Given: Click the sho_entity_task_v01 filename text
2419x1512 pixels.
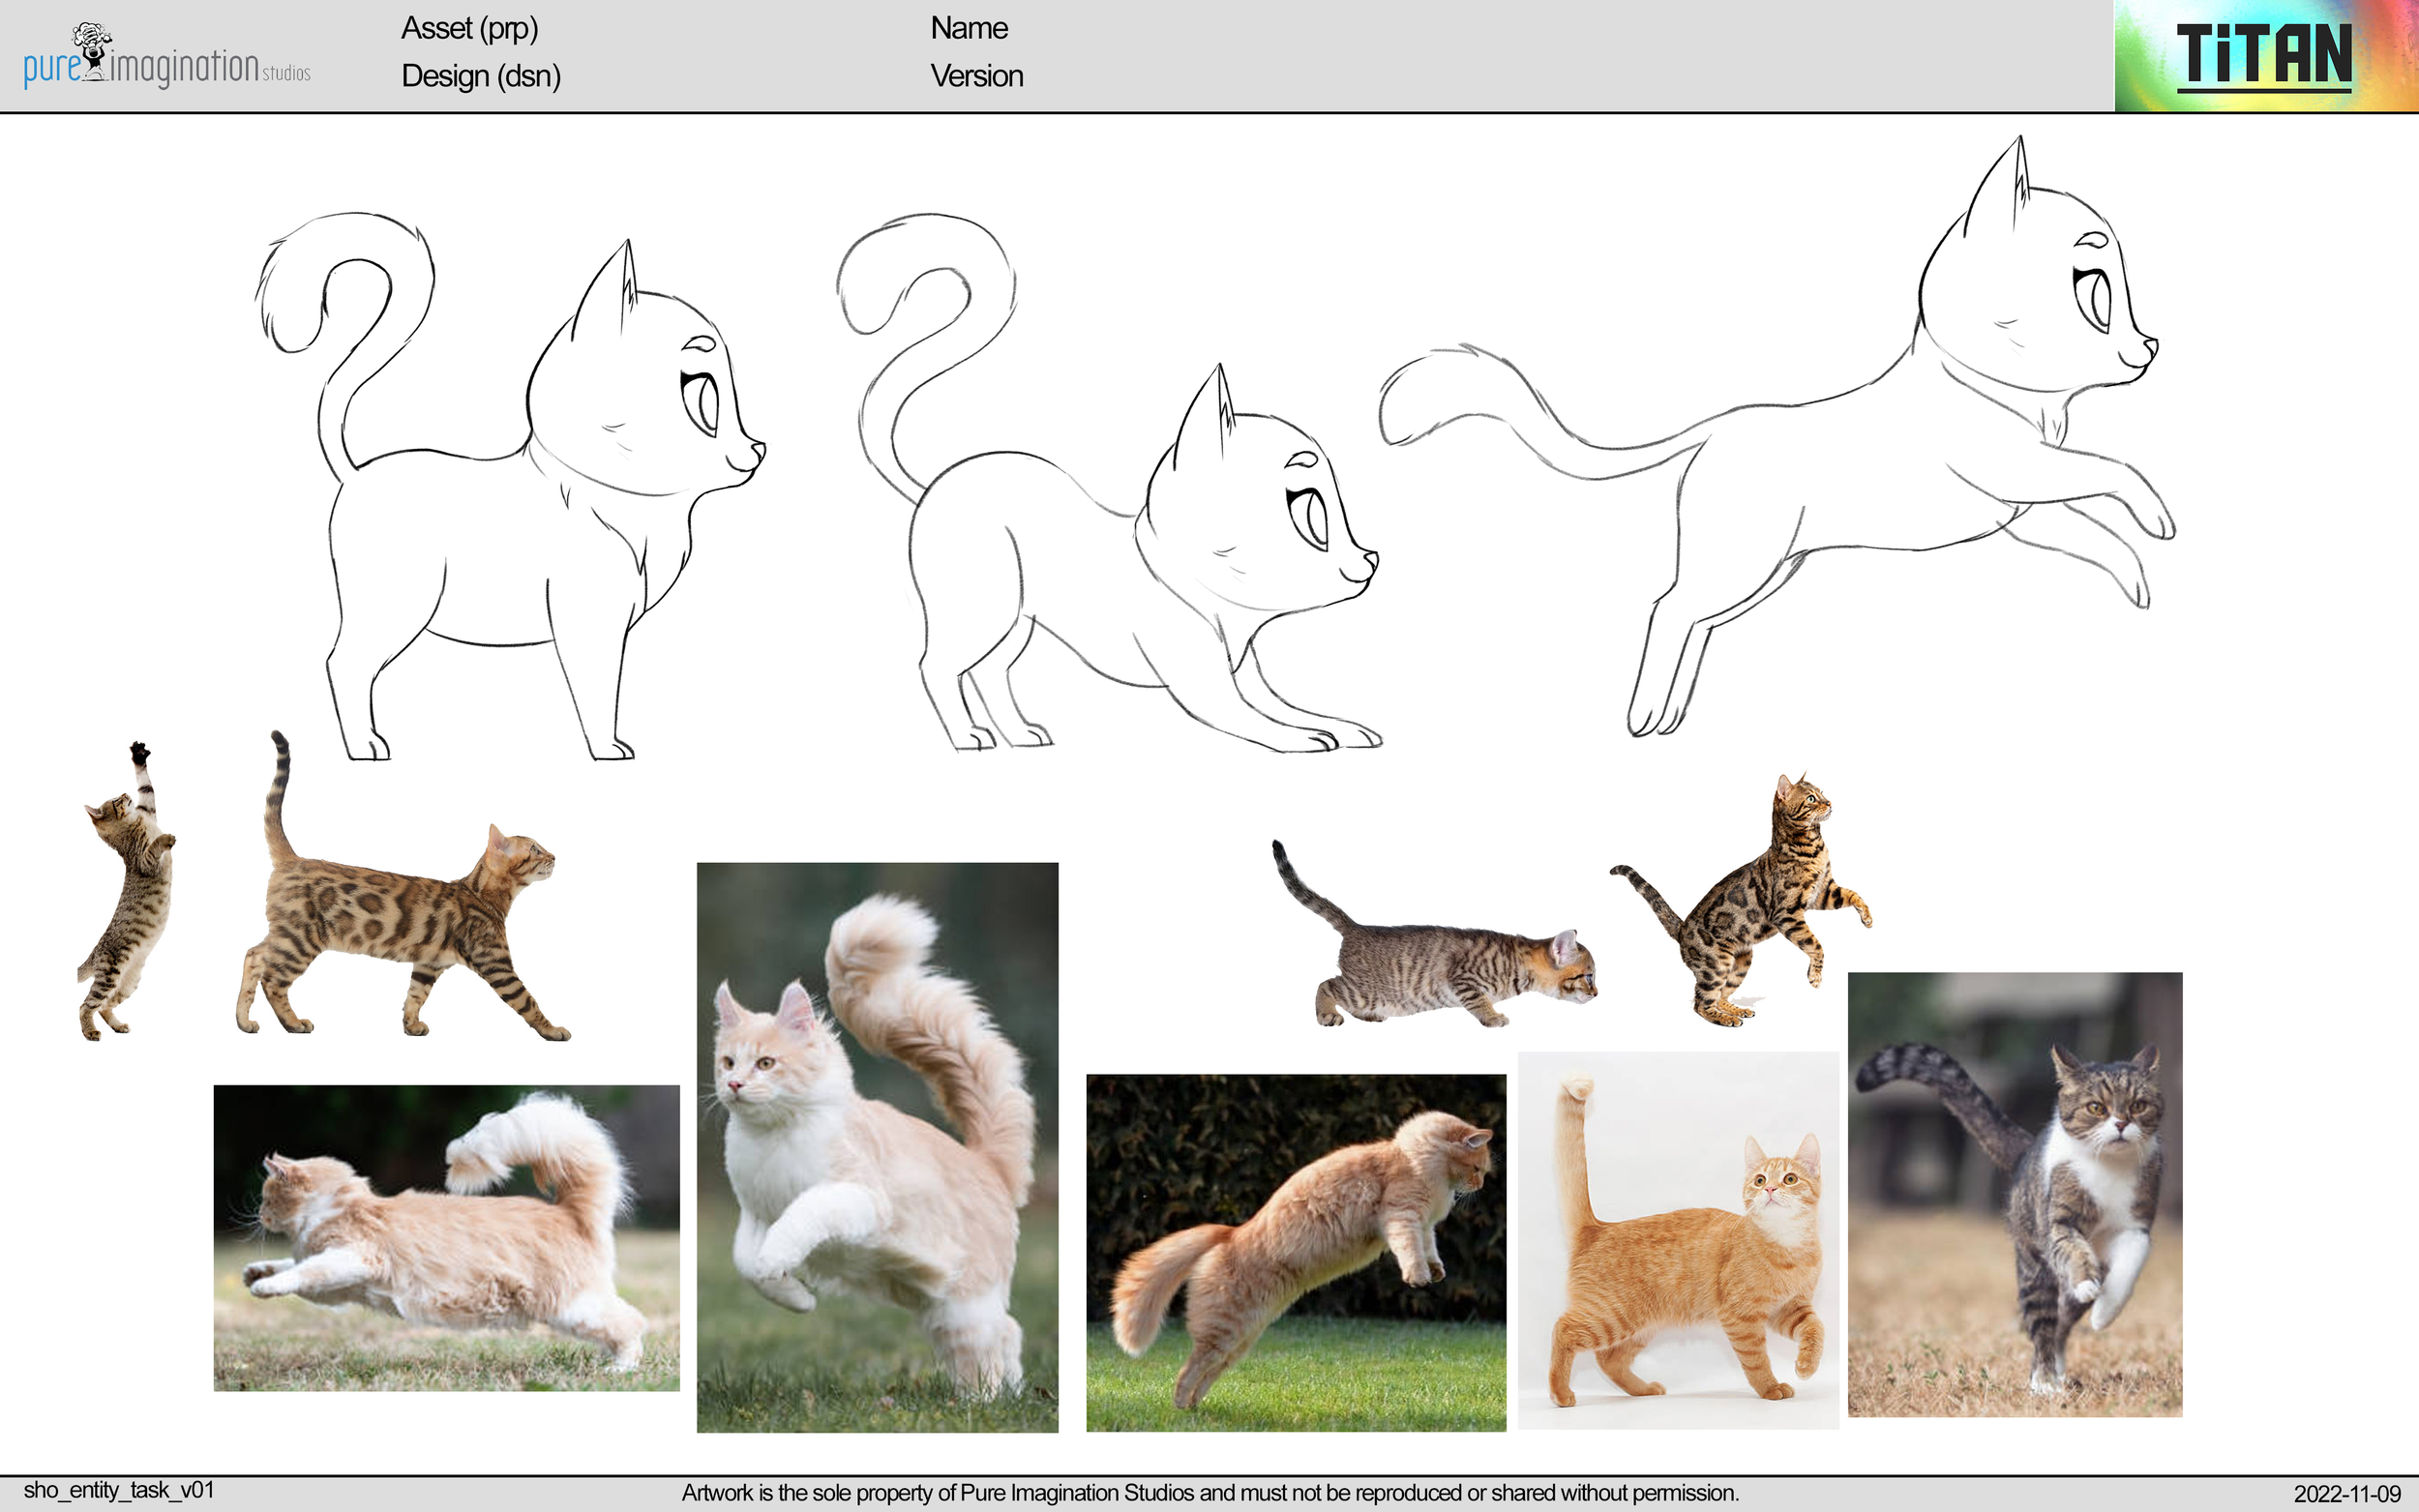Looking at the screenshot, I should point(118,1490).
